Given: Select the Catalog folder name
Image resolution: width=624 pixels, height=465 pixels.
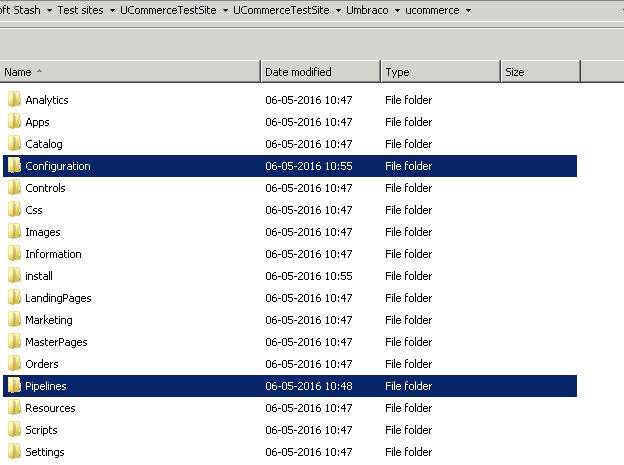Looking at the screenshot, I should pyautogui.click(x=44, y=144).
